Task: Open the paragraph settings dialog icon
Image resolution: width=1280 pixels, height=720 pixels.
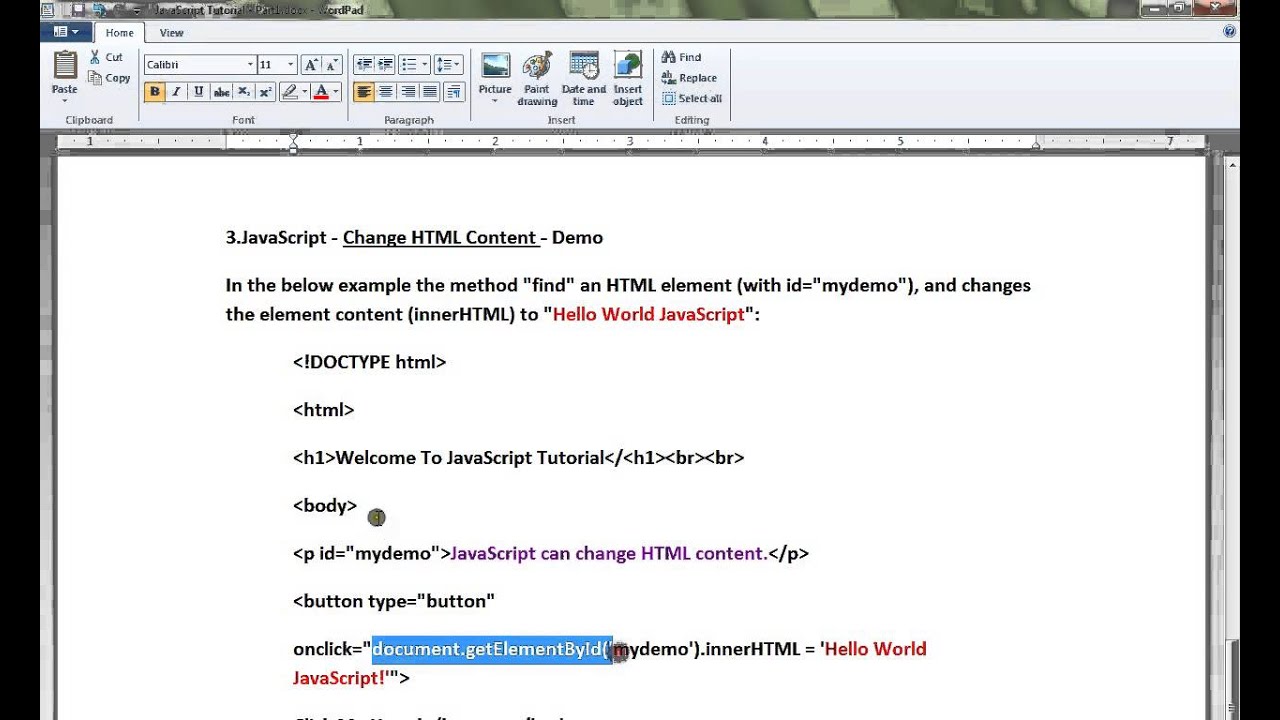Action: tap(453, 92)
